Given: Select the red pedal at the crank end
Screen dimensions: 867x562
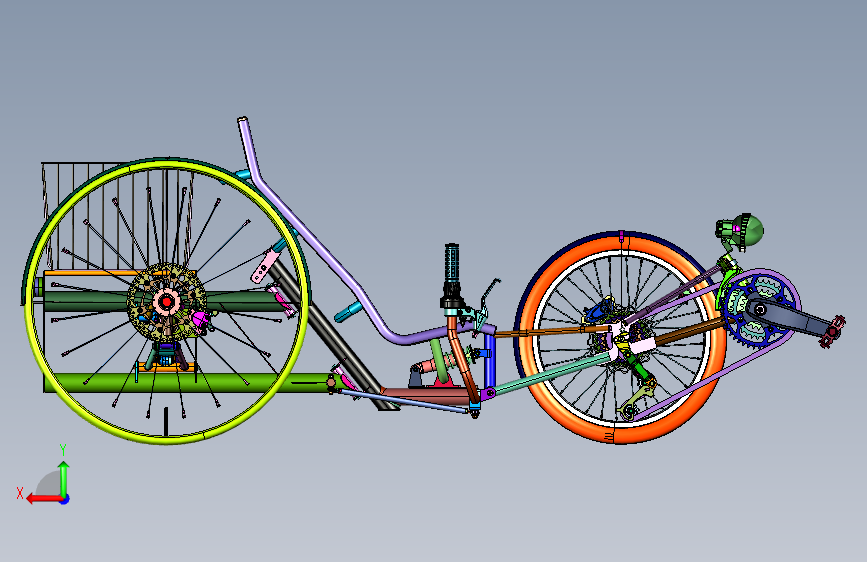Looking at the screenshot, I should click(833, 331).
